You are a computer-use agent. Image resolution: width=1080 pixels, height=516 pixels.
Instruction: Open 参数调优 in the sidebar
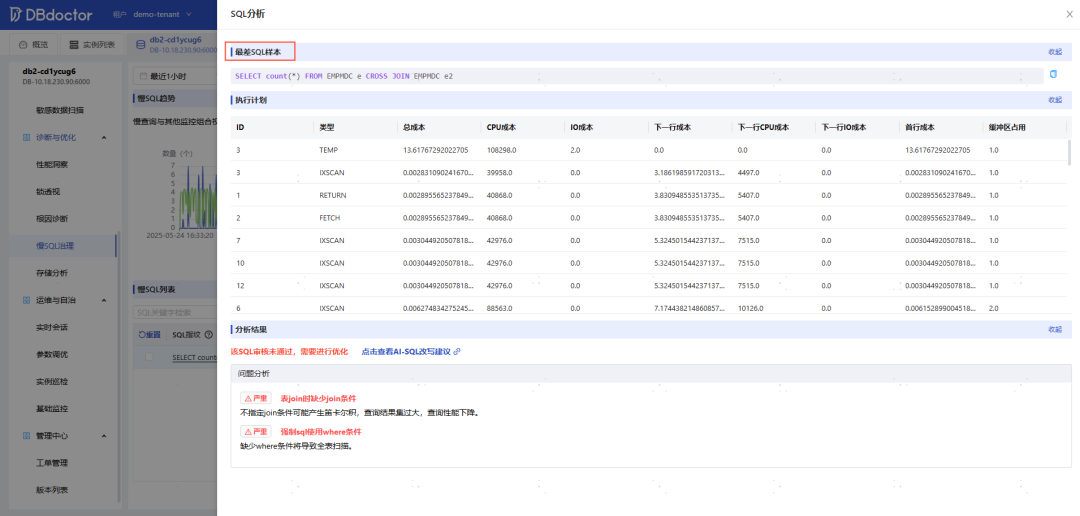coord(52,354)
